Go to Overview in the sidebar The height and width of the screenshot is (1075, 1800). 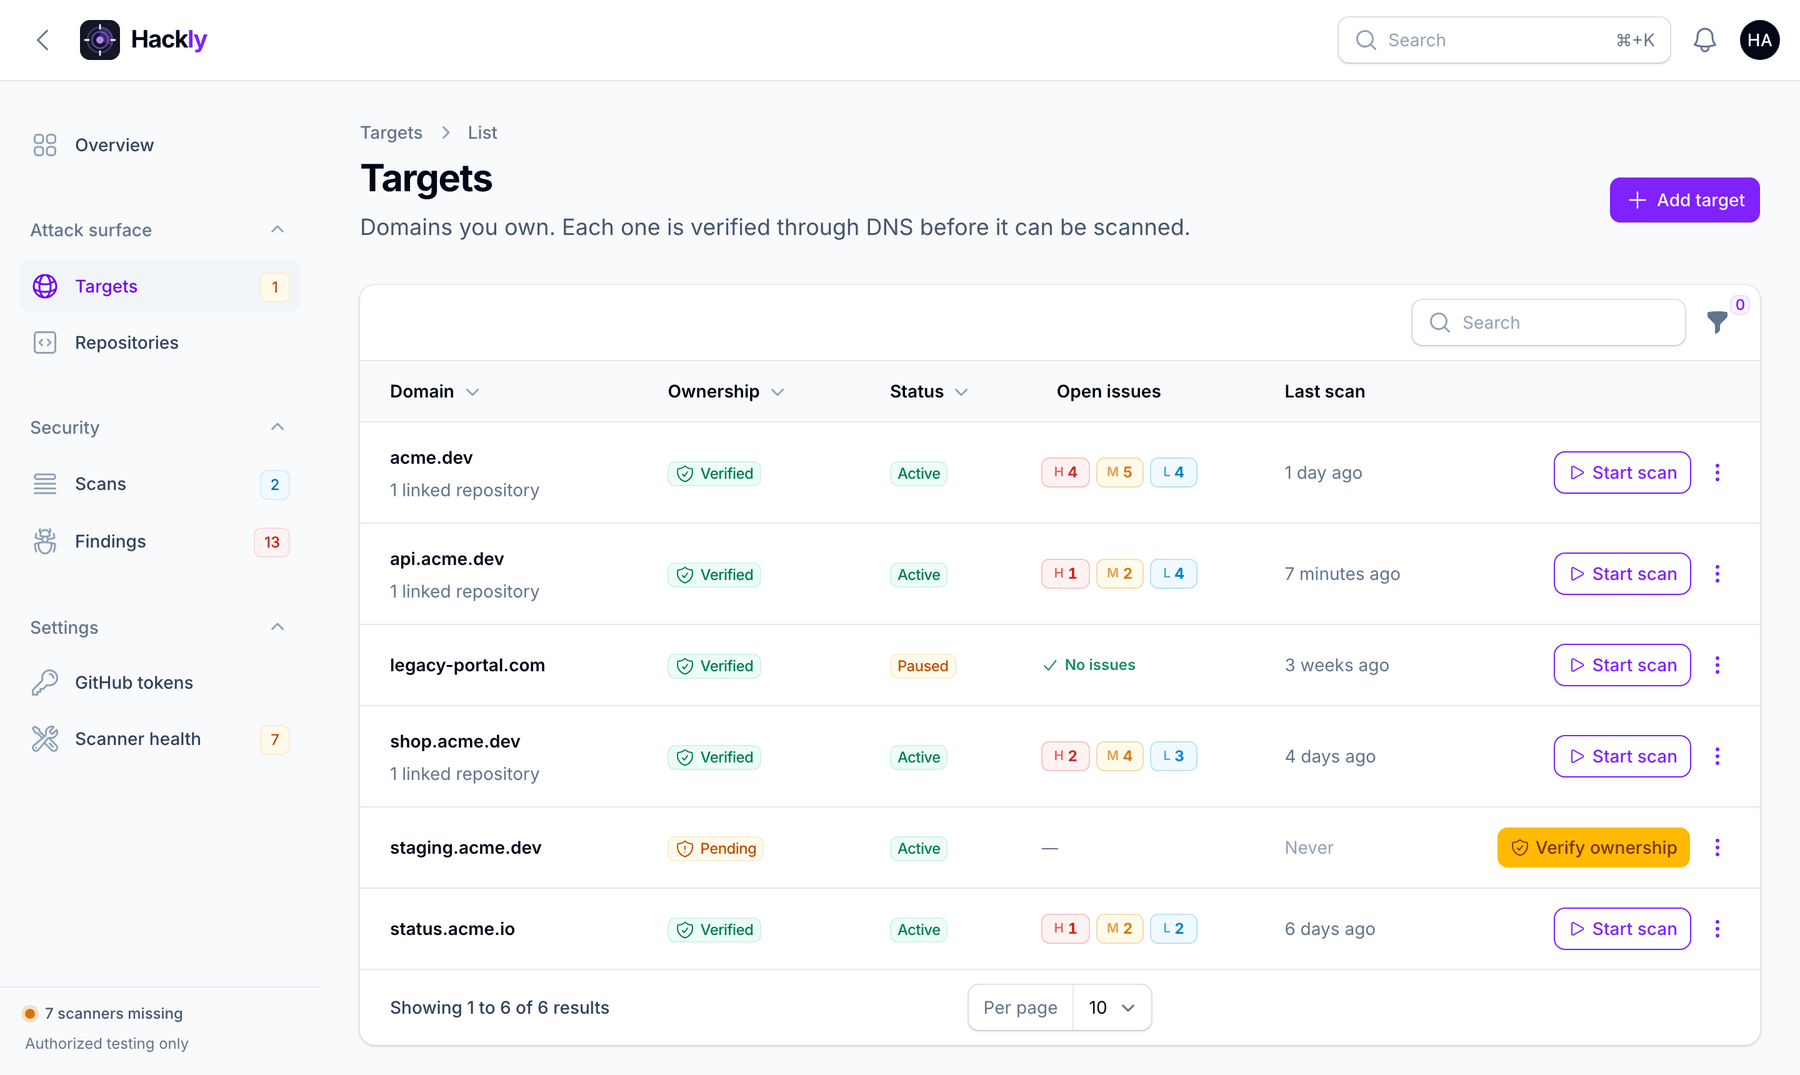(x=160, y=145)
